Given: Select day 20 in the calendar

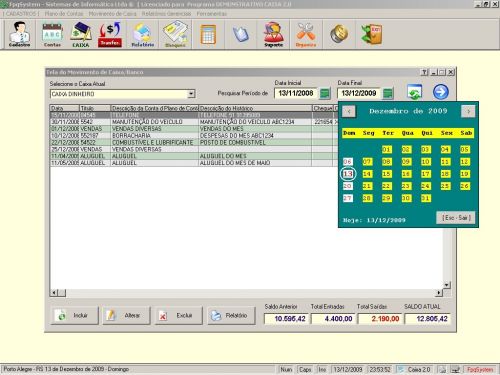Looking at the screenshot, I should click(x=348, y=186).
